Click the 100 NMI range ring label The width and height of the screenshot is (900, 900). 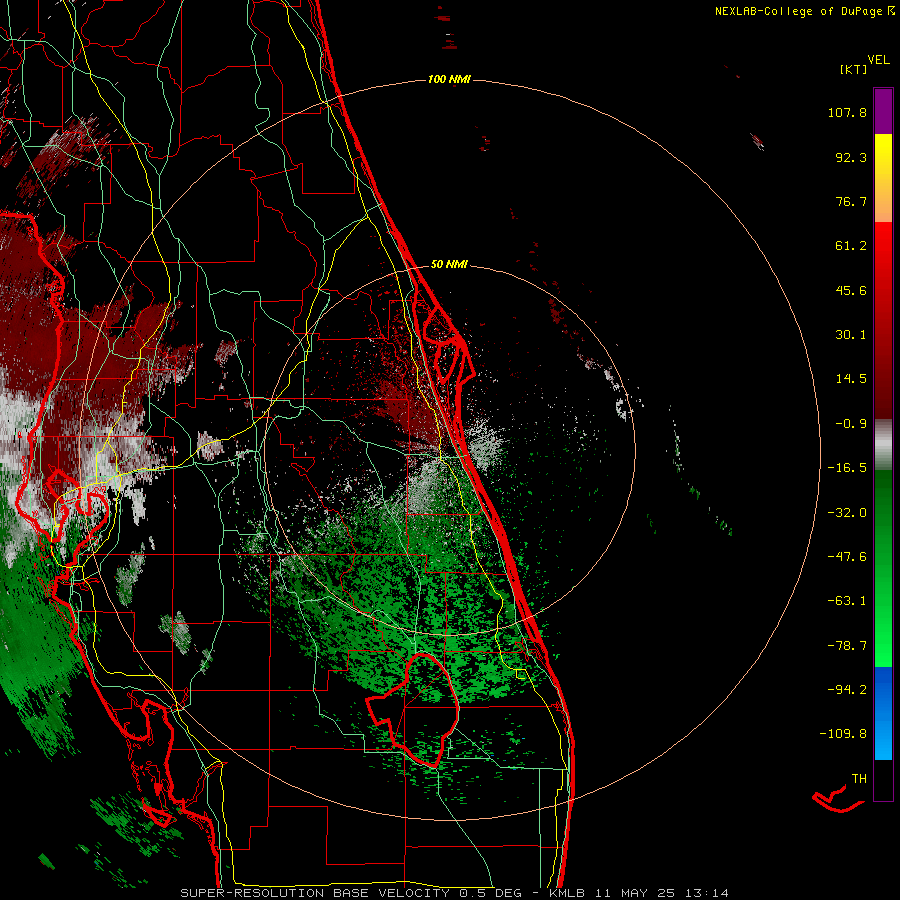coord(449,79)
